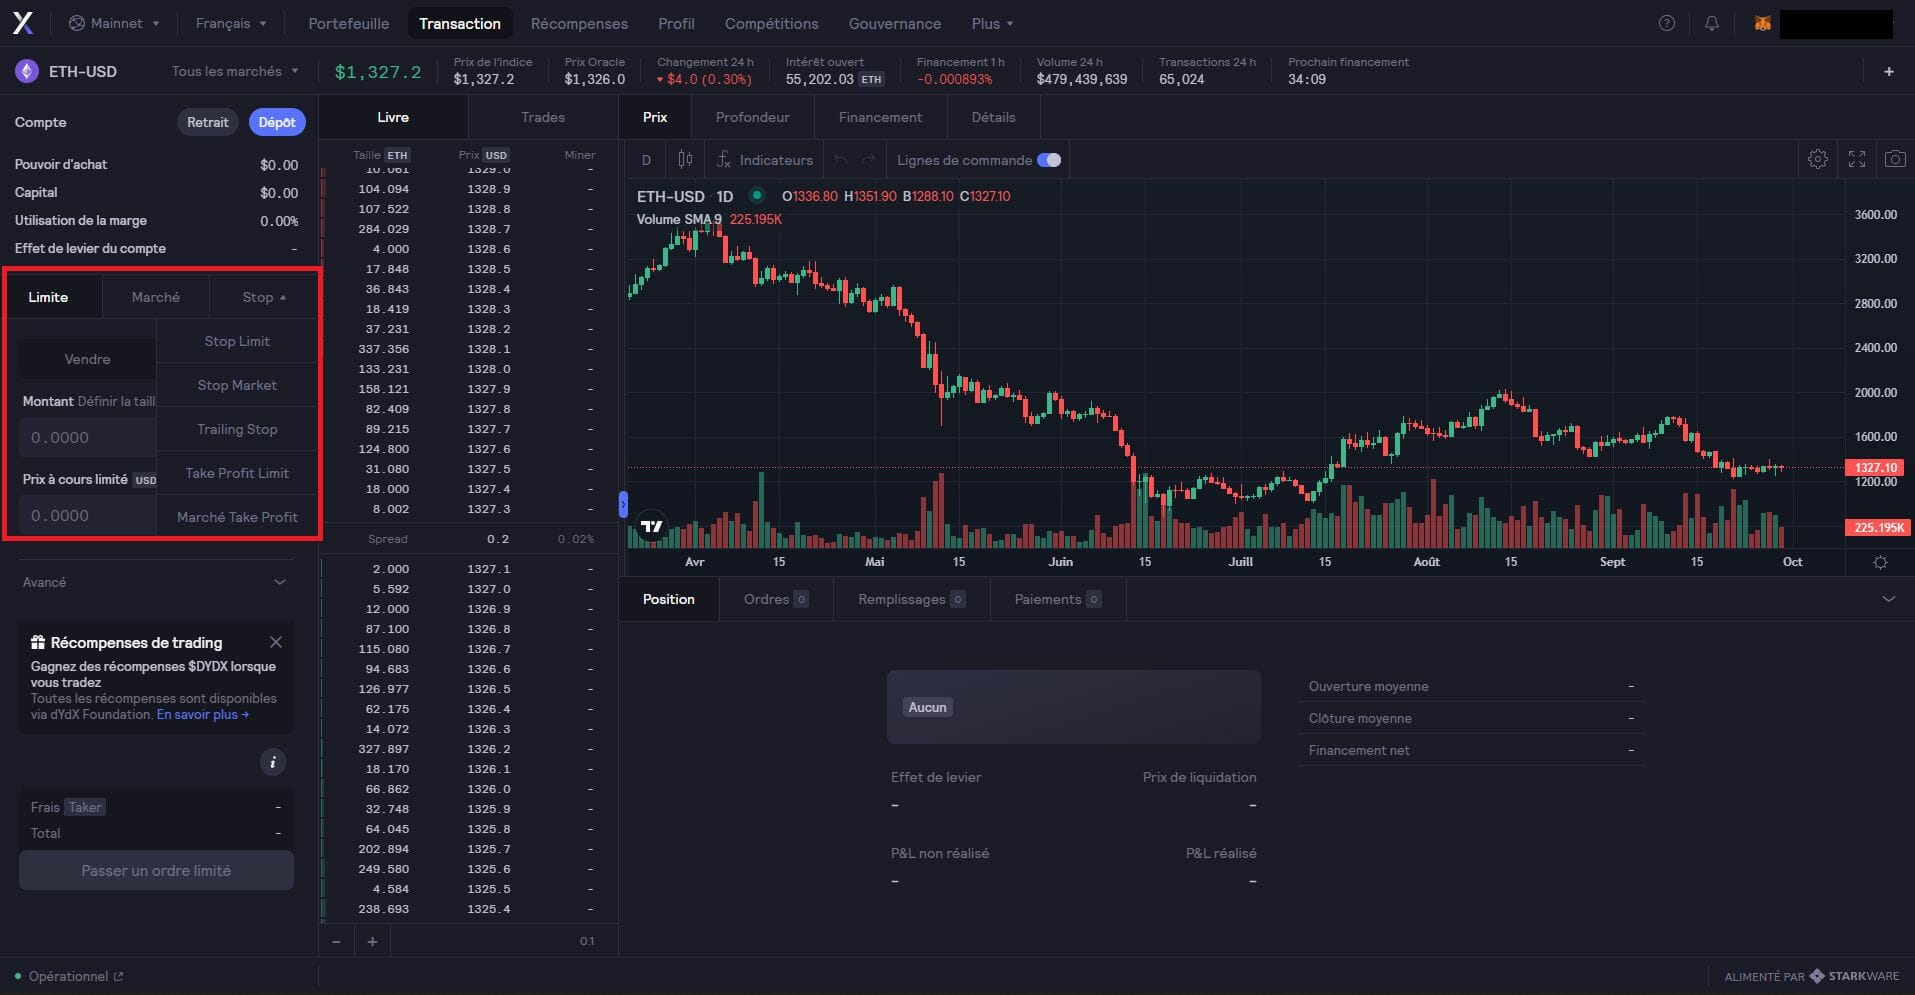The image size is (1915, 995).
Task: Switch to the Trades tab
Action: pos(543,117)
